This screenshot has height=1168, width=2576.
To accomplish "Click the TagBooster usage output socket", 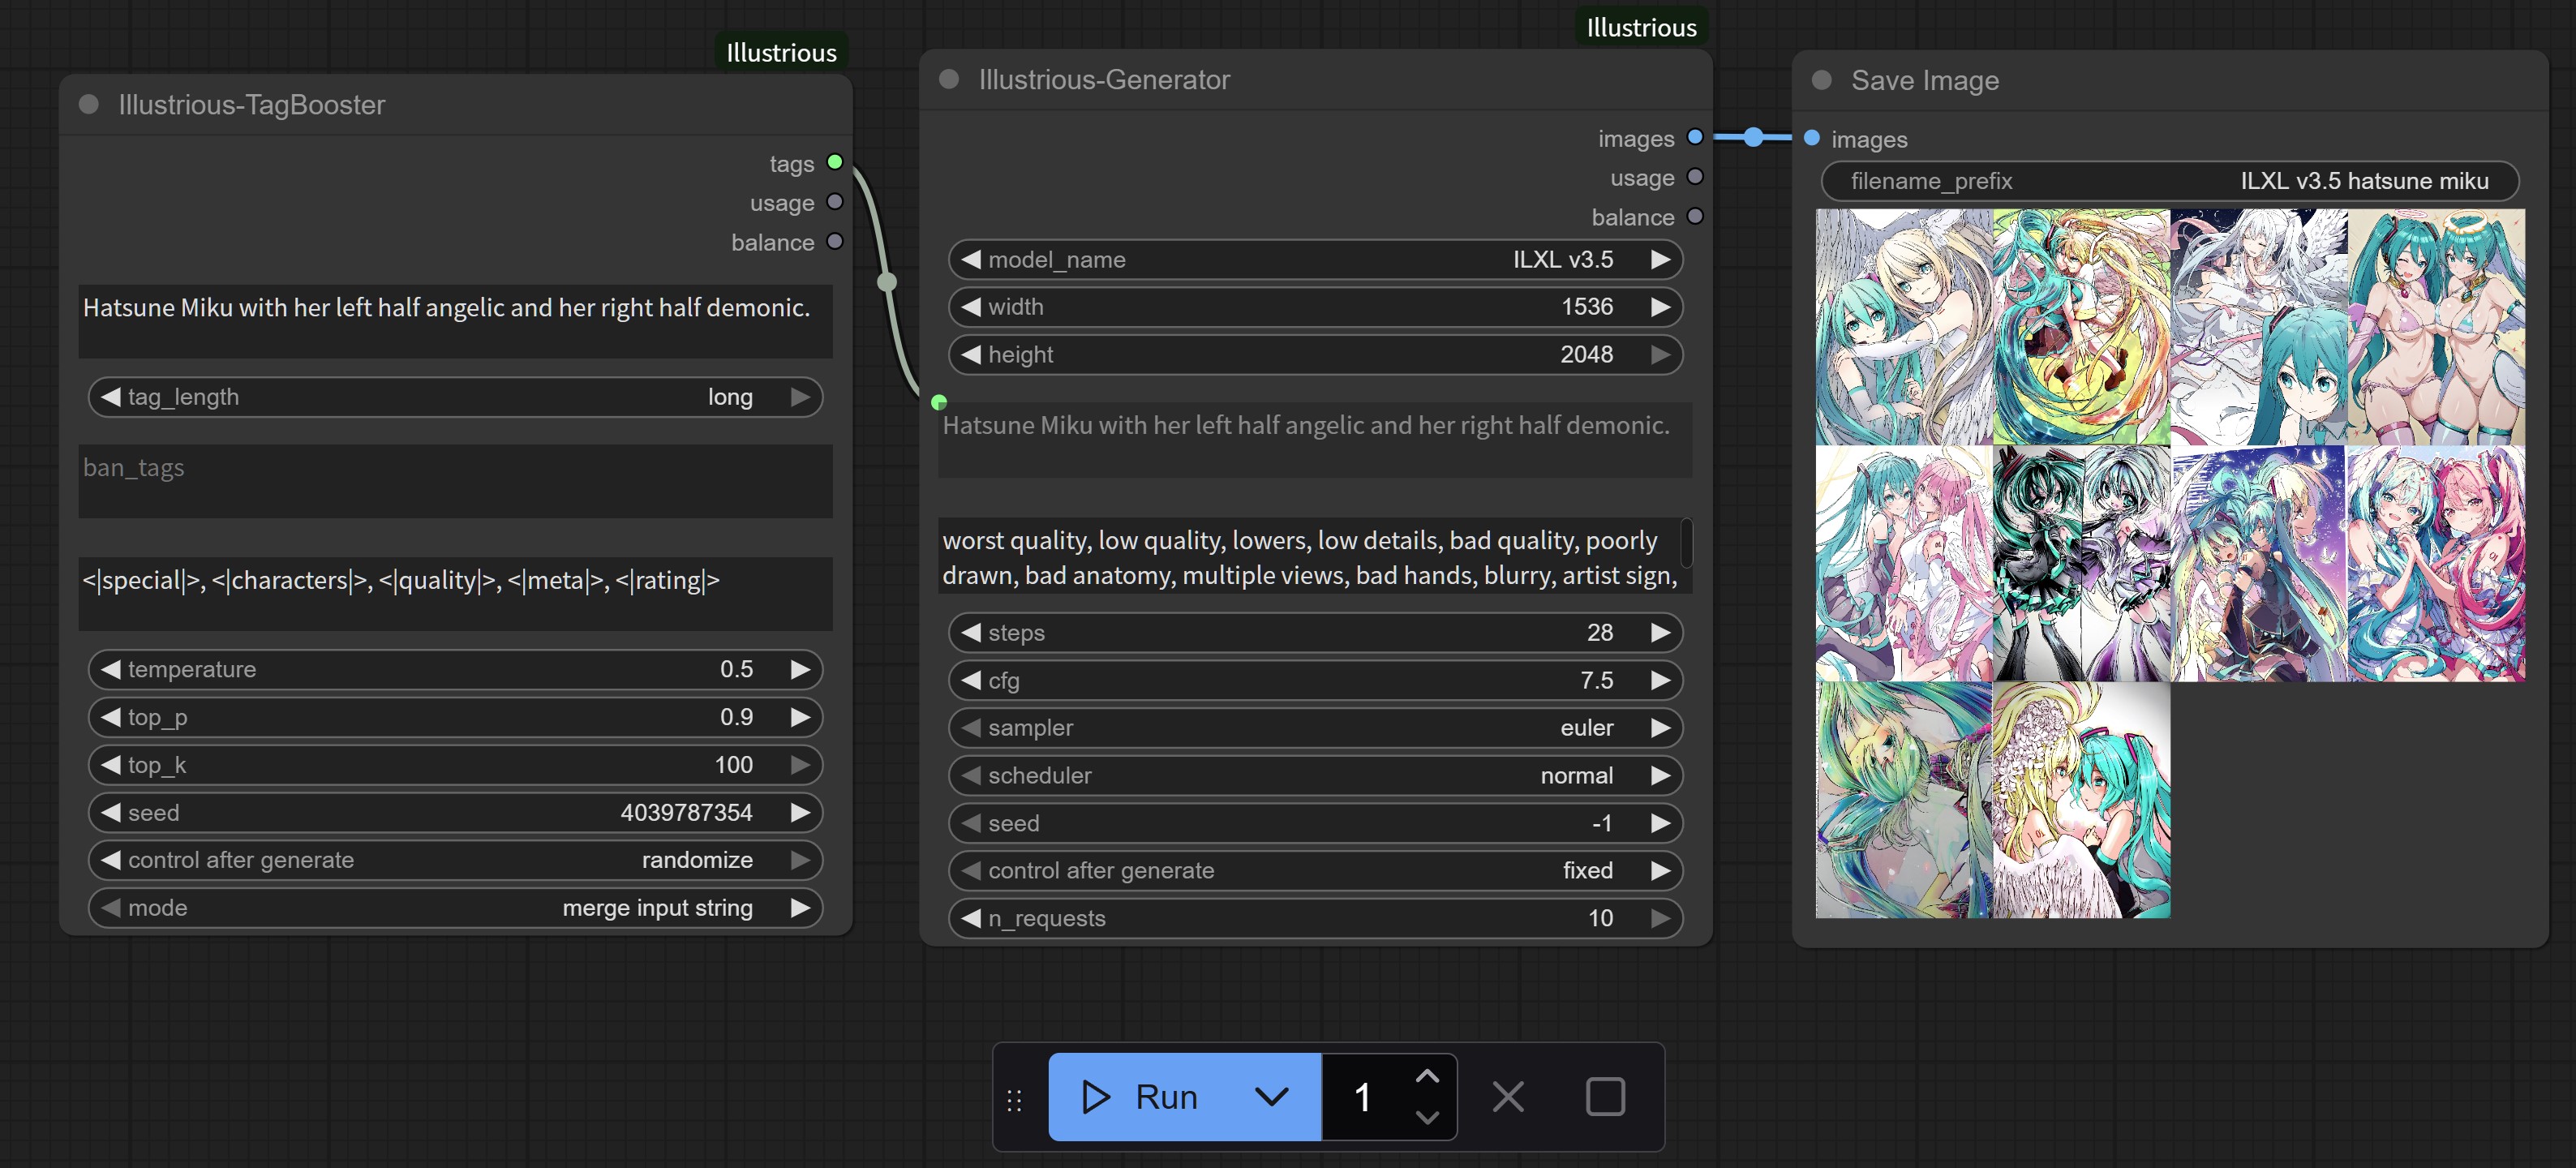I will [835, 202].
